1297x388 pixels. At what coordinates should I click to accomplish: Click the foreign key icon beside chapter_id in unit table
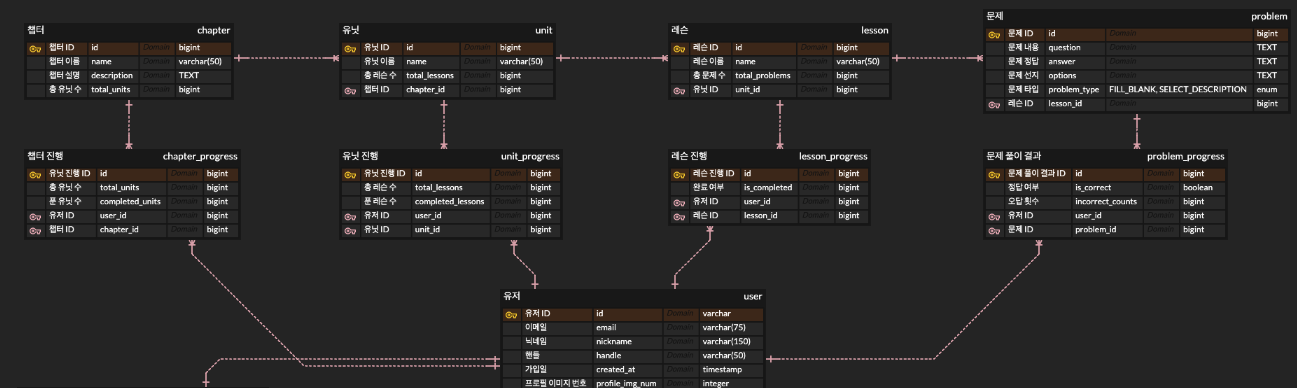click(349, 90)
